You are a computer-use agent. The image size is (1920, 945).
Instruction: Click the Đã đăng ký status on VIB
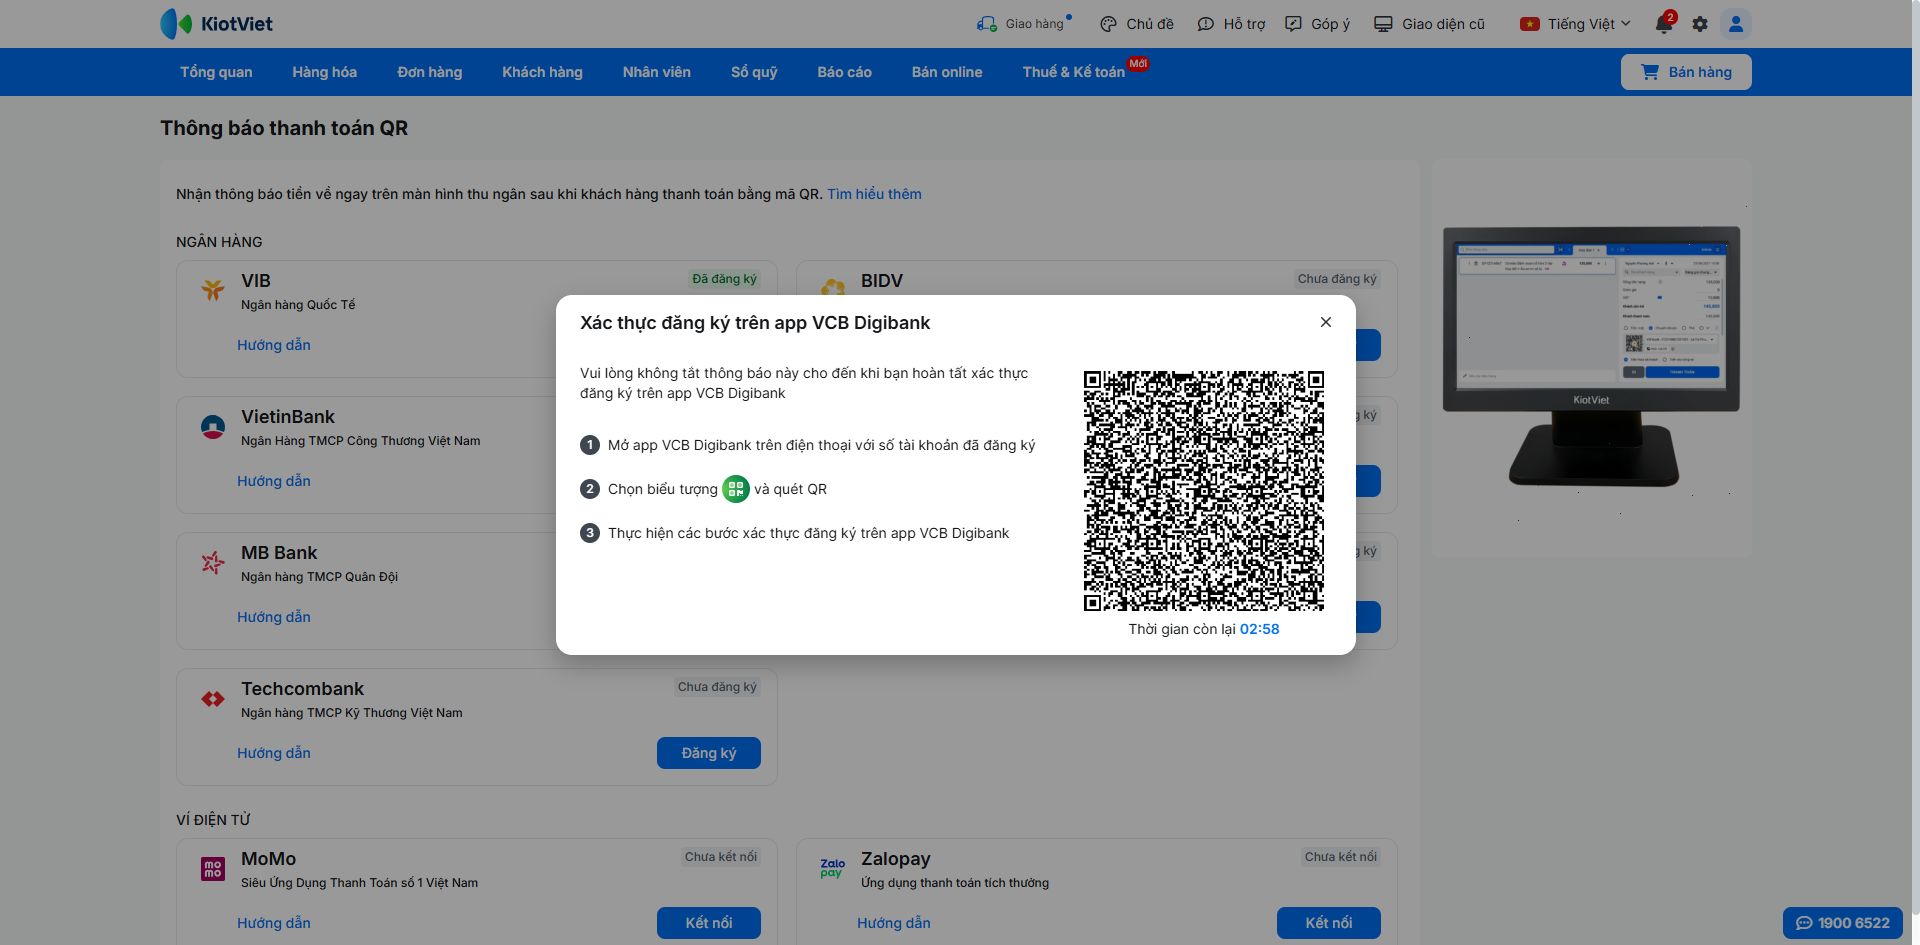point(724,279)
